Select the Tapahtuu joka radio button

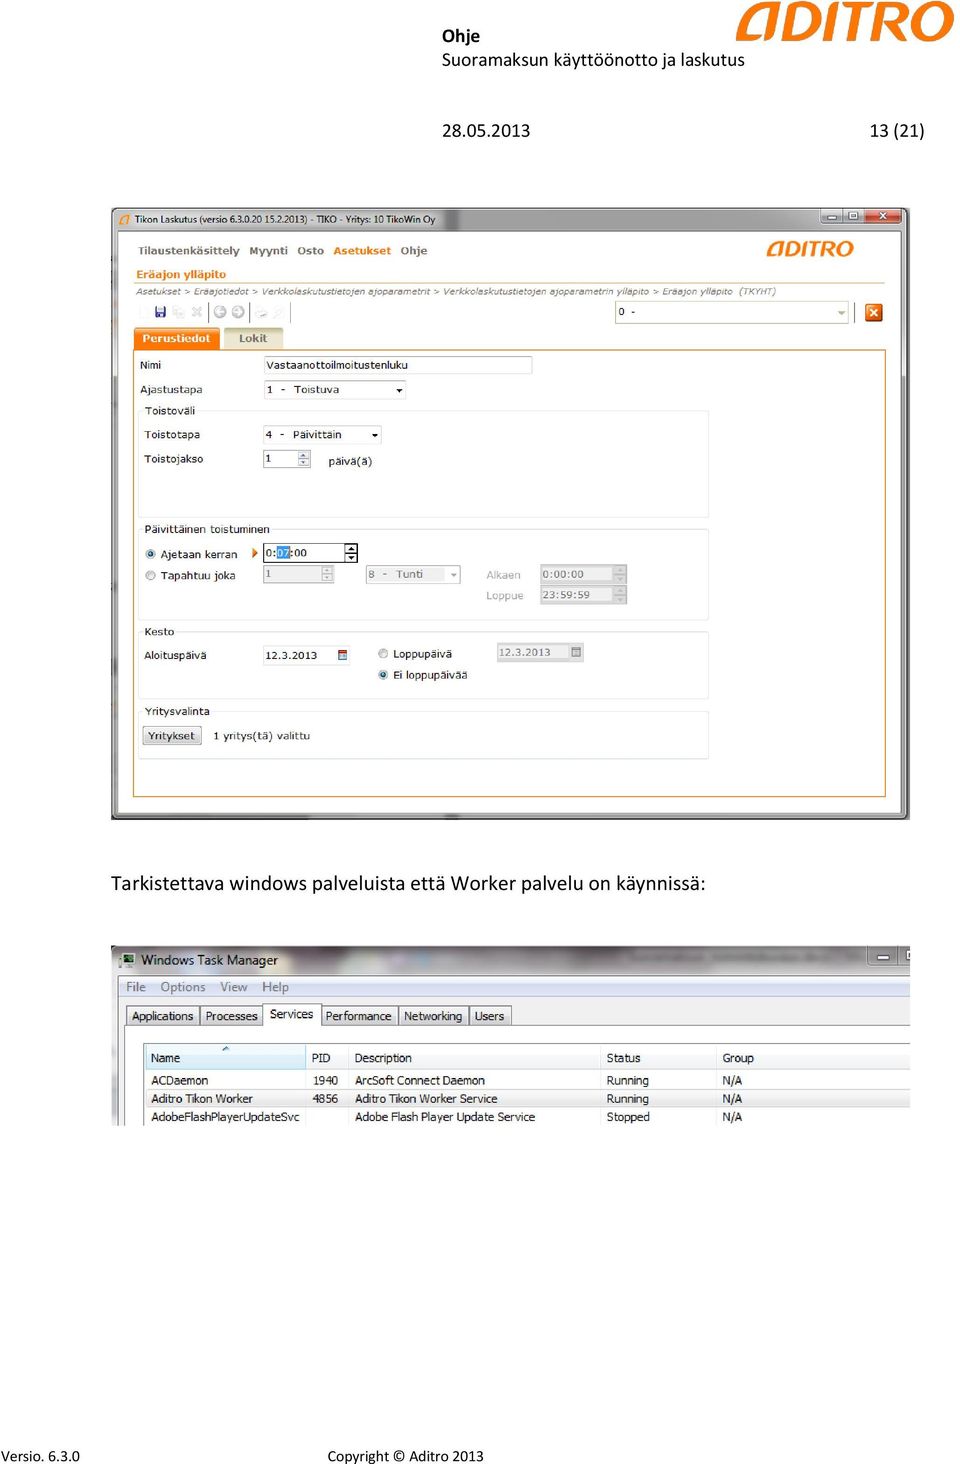pyautogui.click(x=151, y=575)
